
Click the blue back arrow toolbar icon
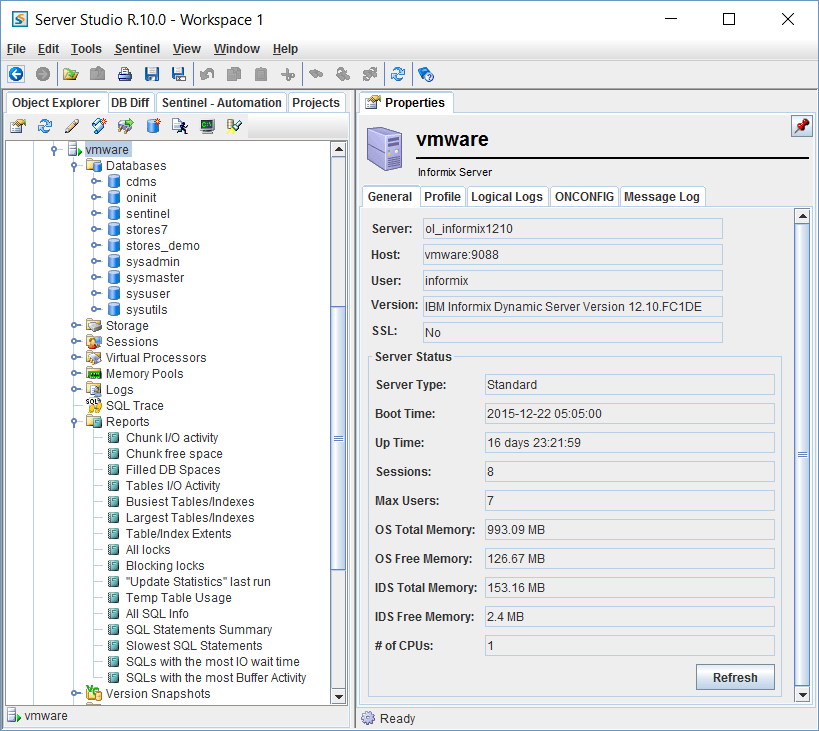(16, 74)
